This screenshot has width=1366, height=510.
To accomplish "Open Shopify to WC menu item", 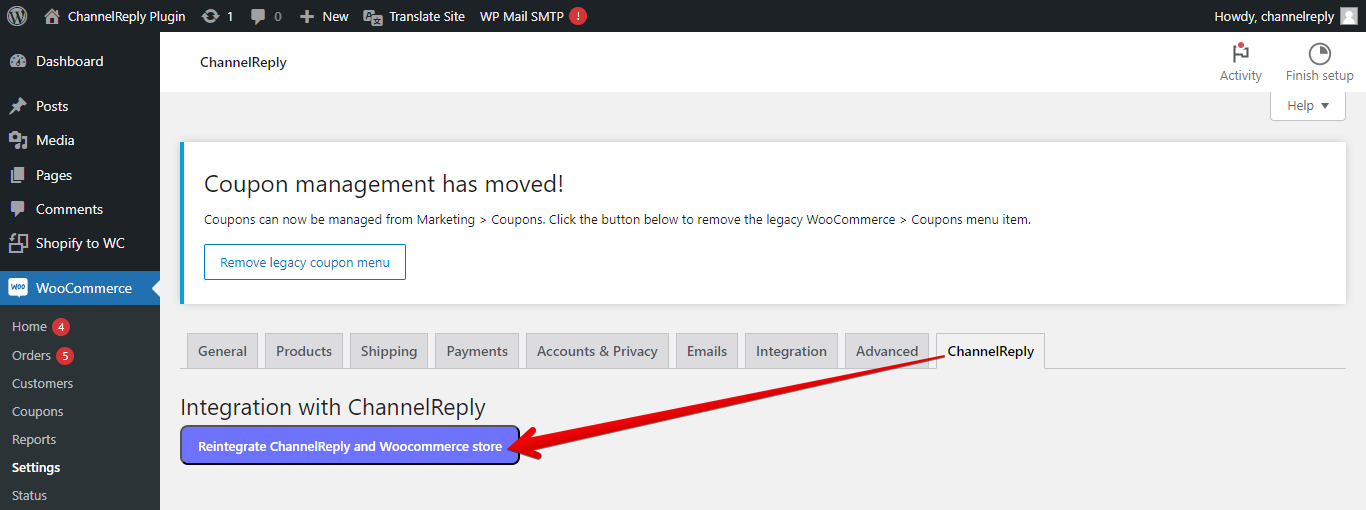I will tap(80, 243).
